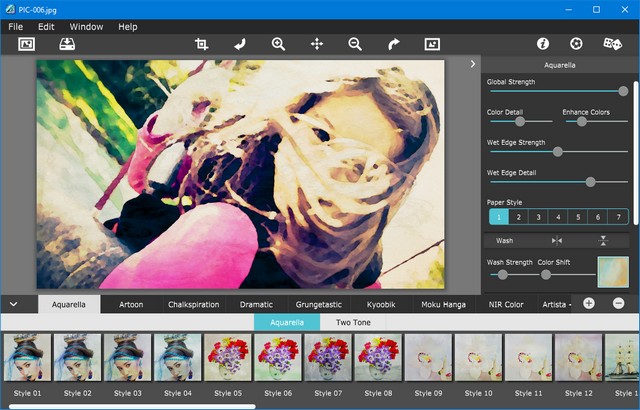Click the zoom in magnifier
640x410 pixels.
click(x=278, y=44)
